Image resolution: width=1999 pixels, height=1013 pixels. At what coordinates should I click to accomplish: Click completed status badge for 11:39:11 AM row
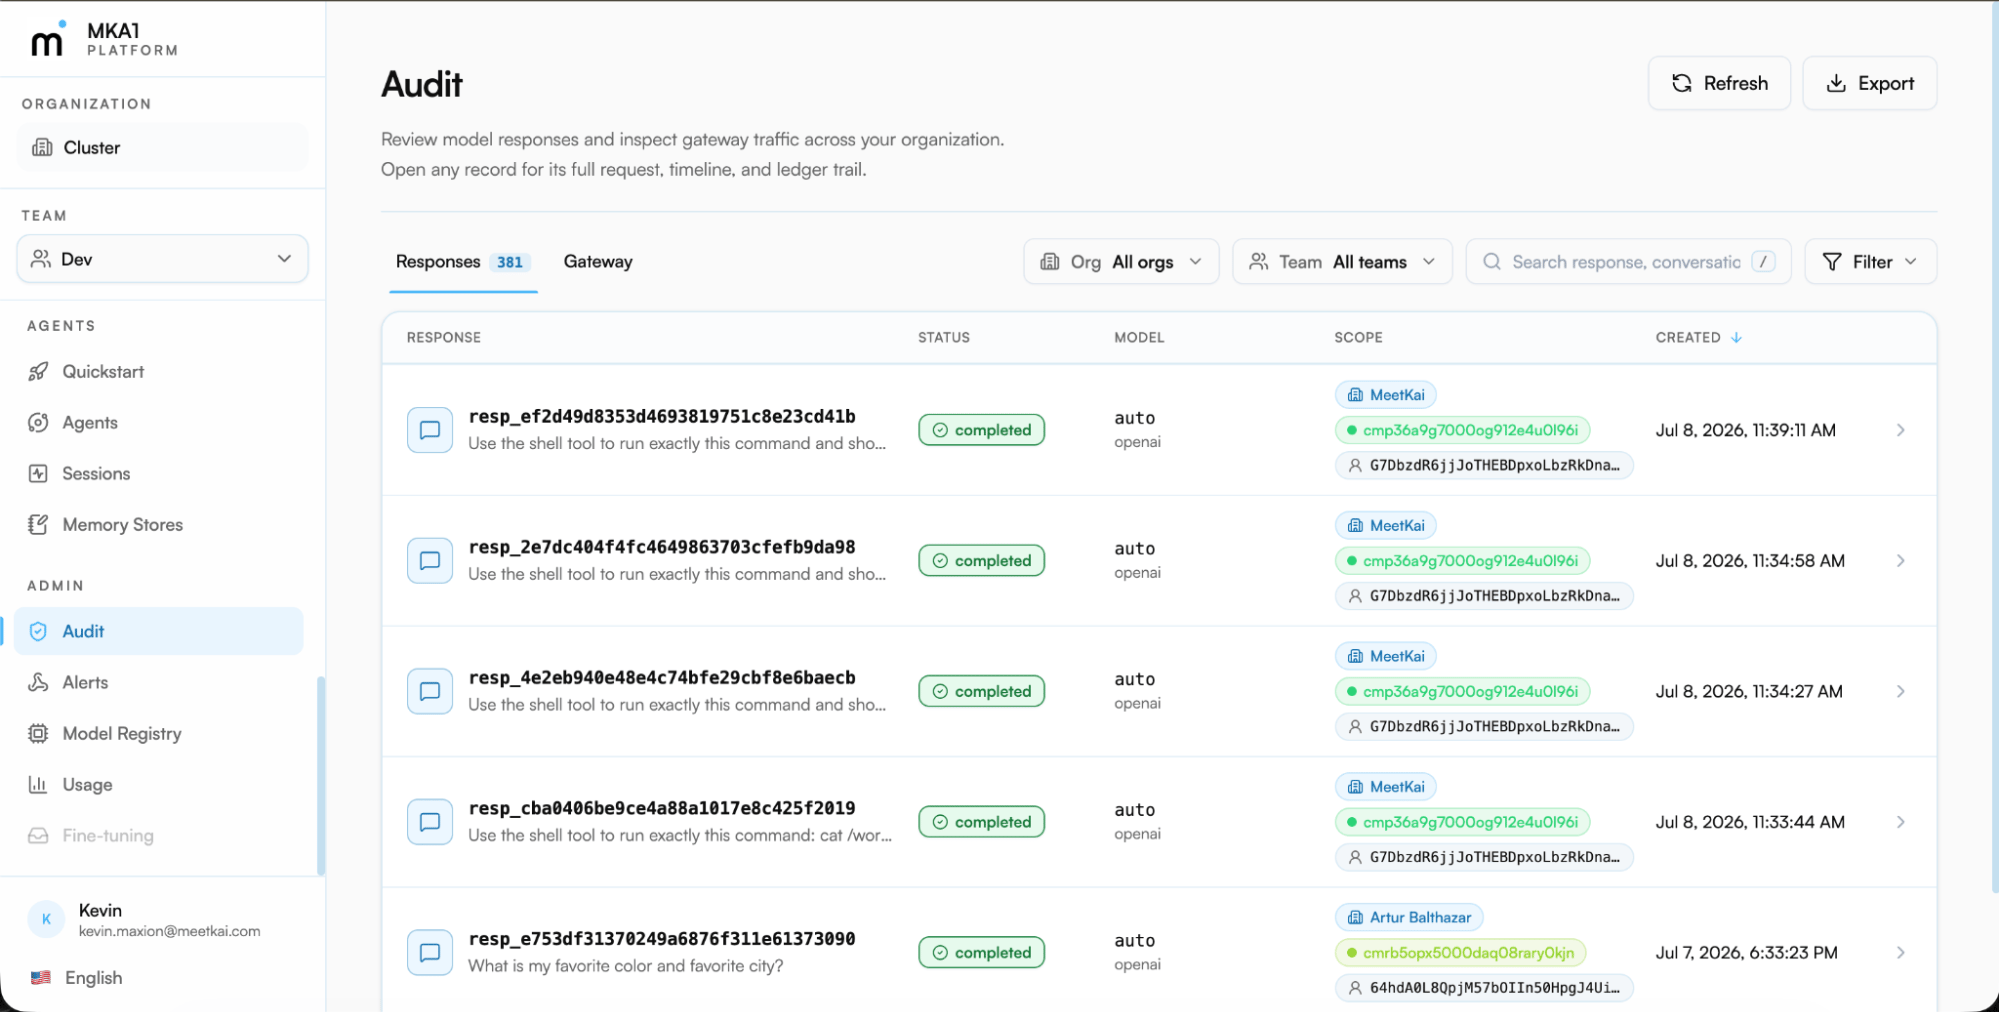(981, 430)
